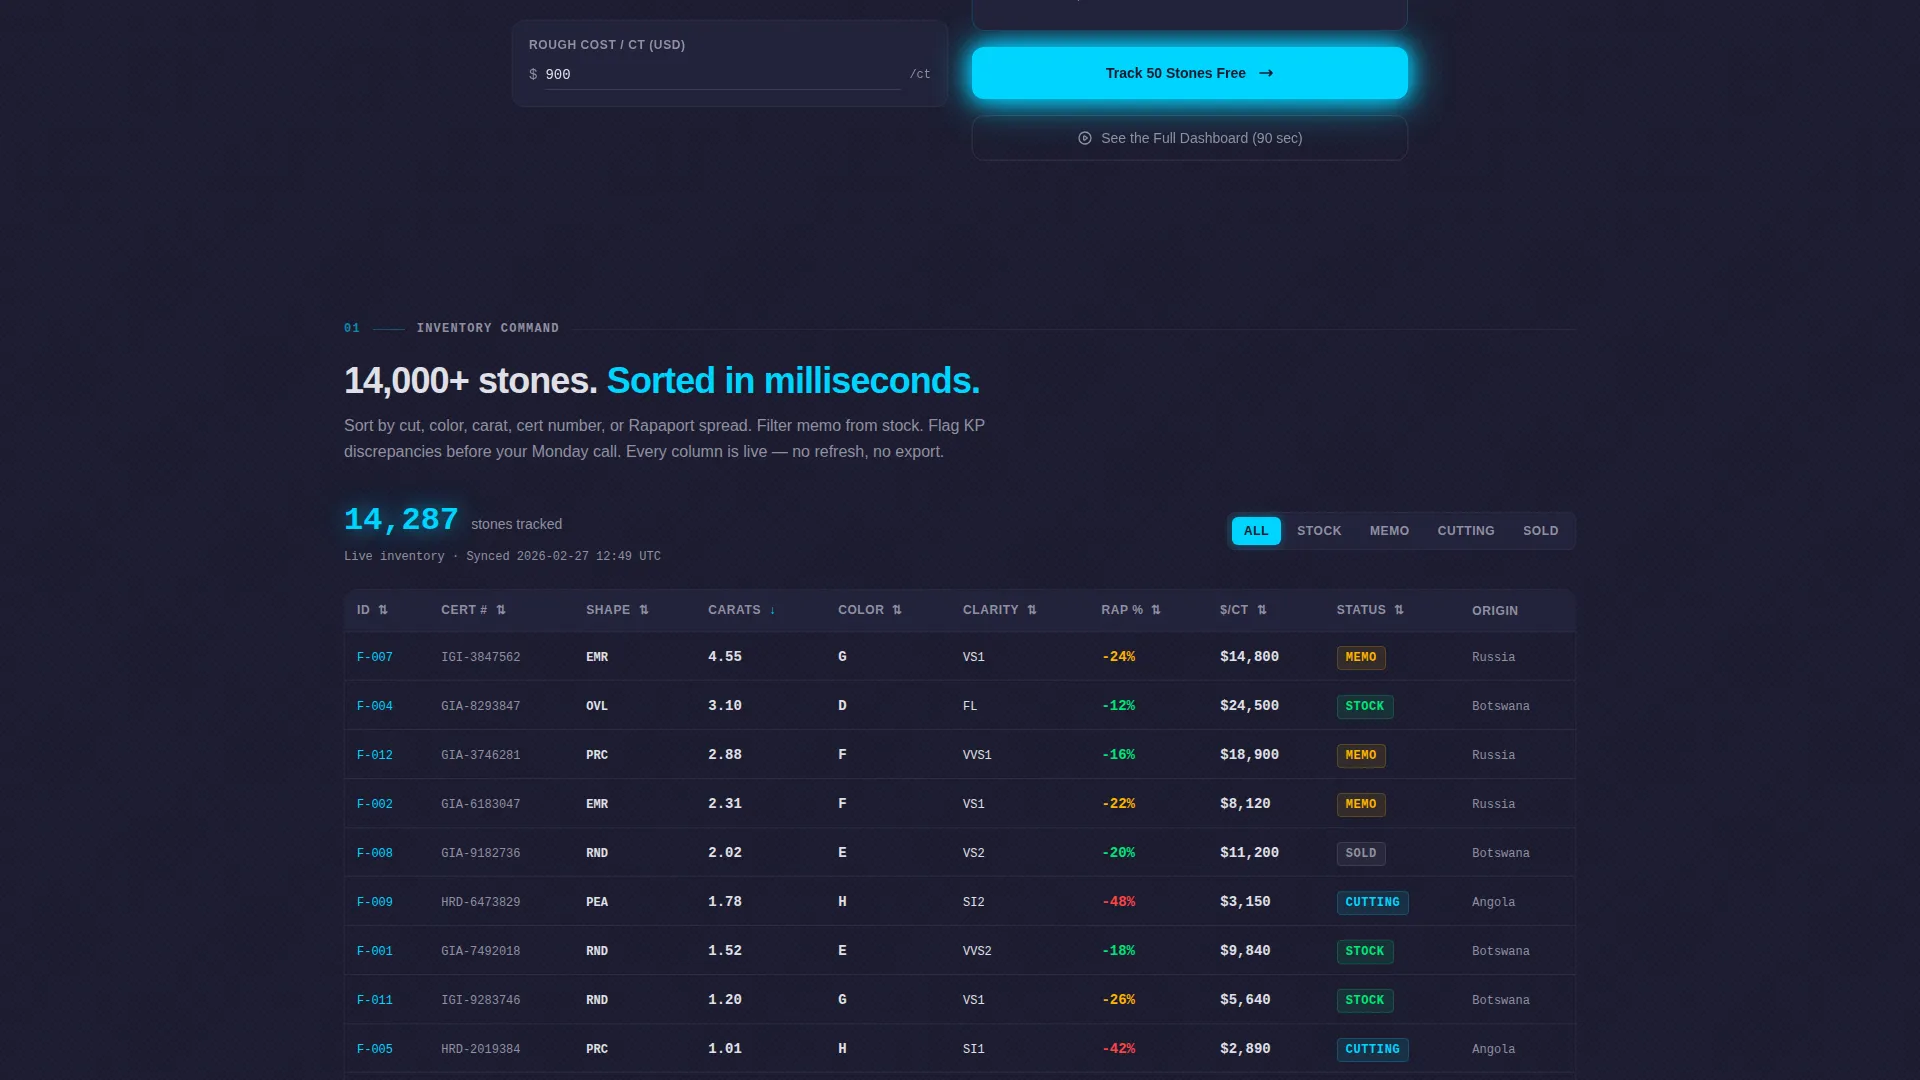1920x1080 pixels.
Task: Click CUTTING badge in F-009 row
Action: click(x=1372, y=902)
